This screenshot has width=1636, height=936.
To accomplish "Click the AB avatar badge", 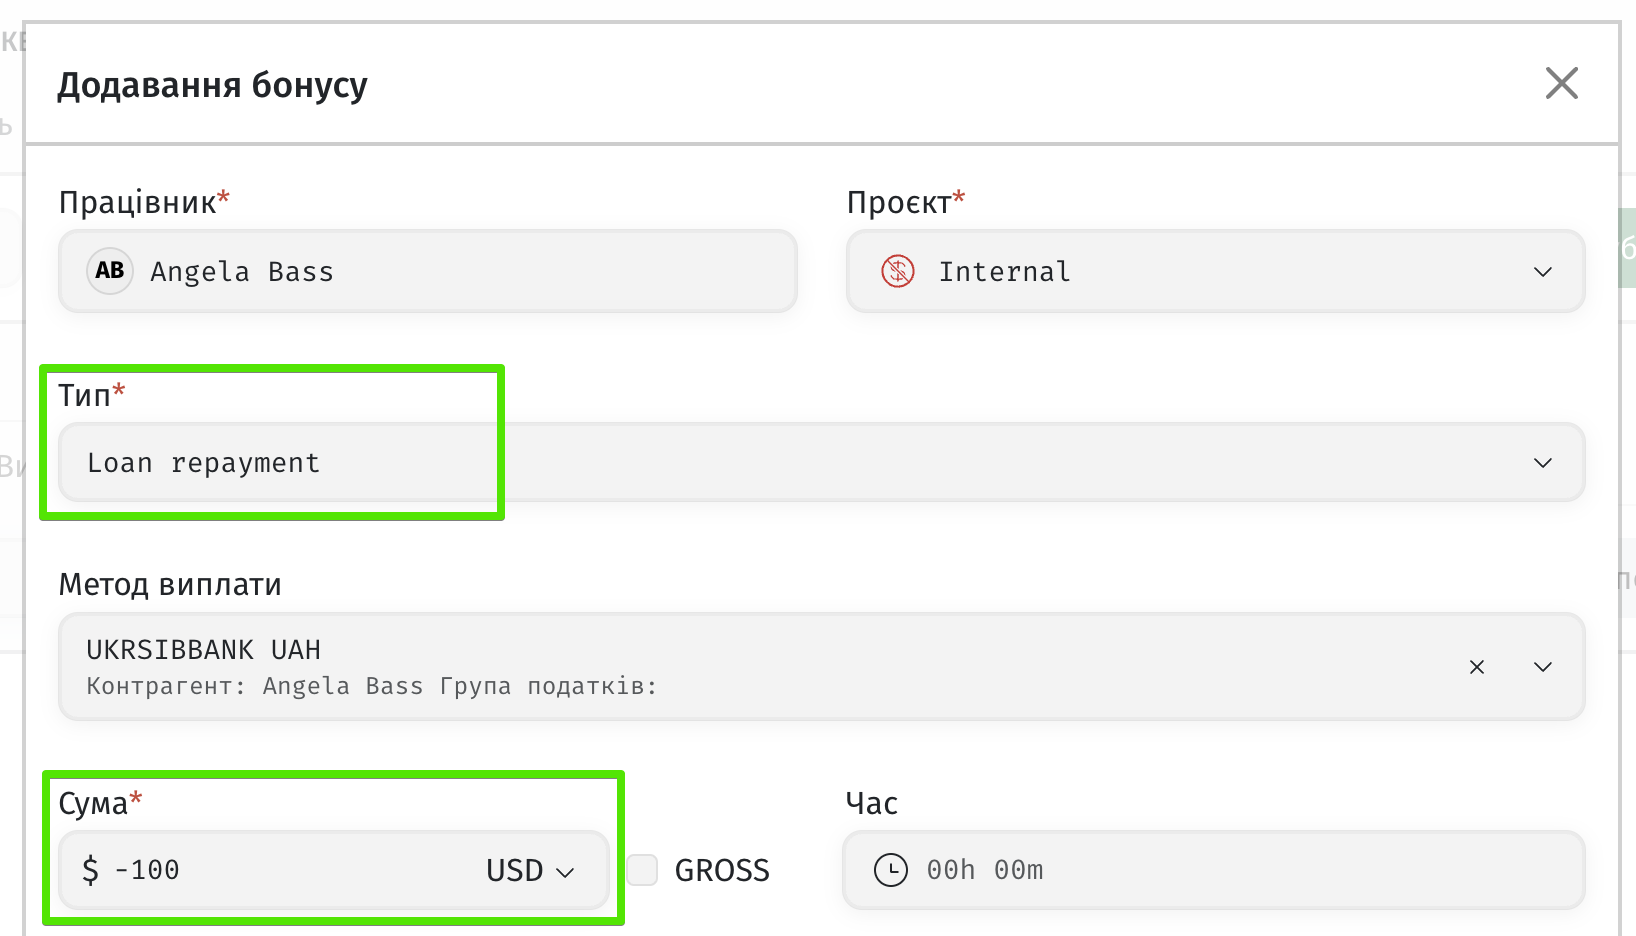I will pos(110,271).
